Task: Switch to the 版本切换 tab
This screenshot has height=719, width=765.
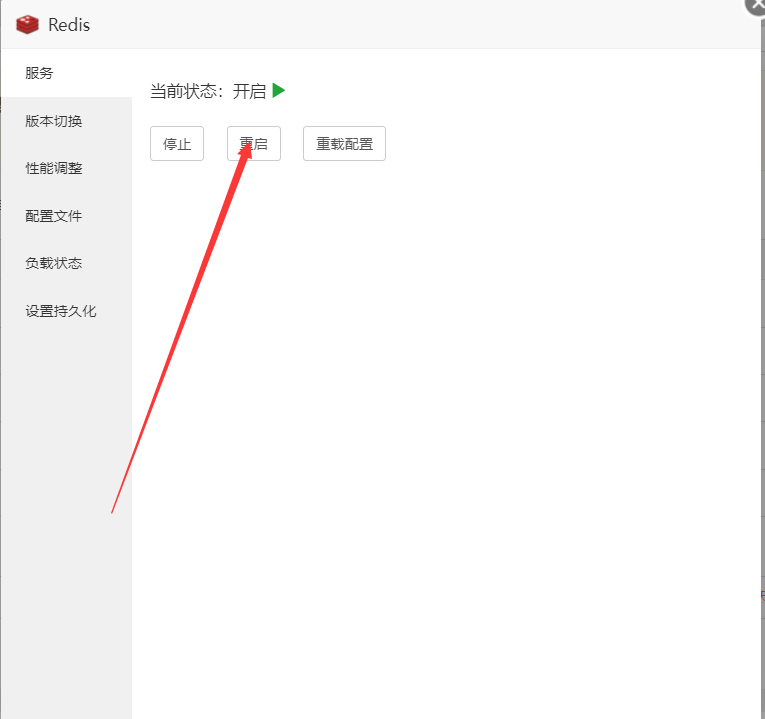Action: [66, 121]
